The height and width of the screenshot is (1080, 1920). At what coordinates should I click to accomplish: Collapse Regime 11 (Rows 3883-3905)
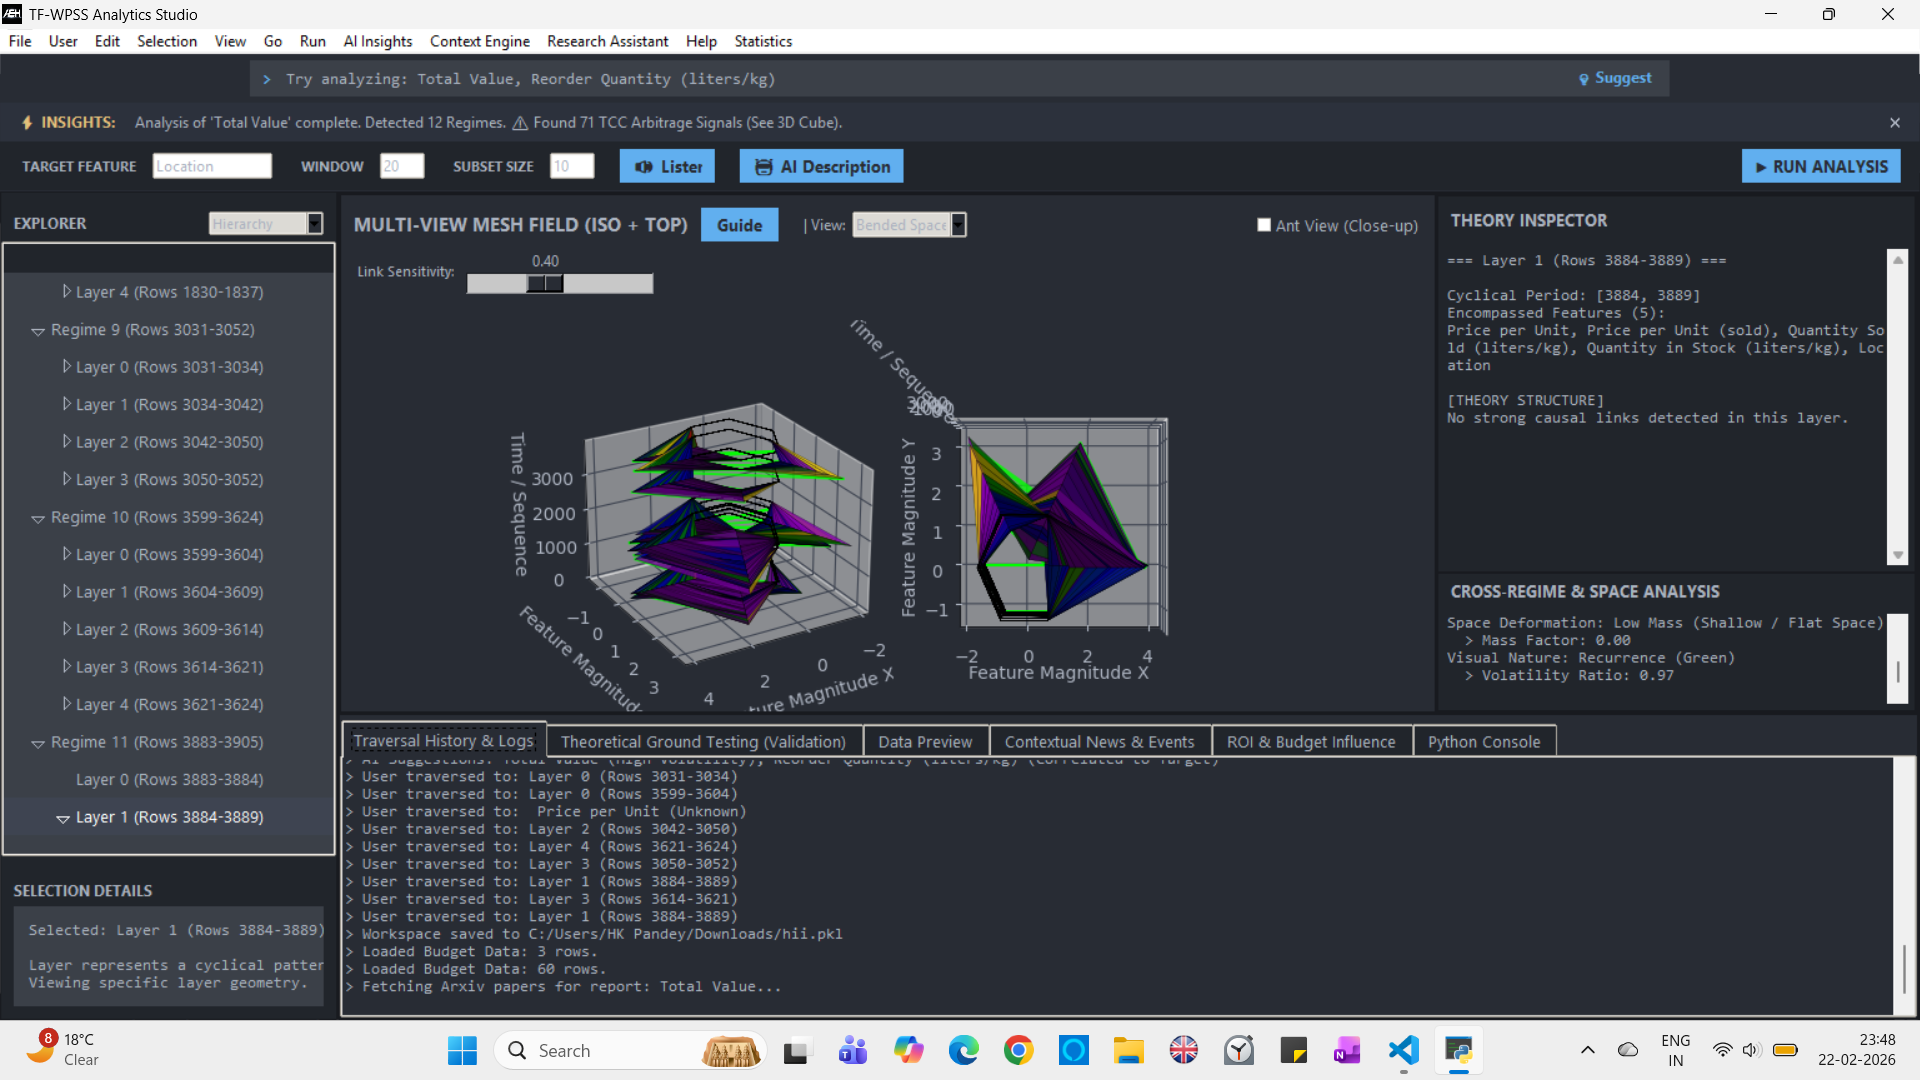click(38, 743)
